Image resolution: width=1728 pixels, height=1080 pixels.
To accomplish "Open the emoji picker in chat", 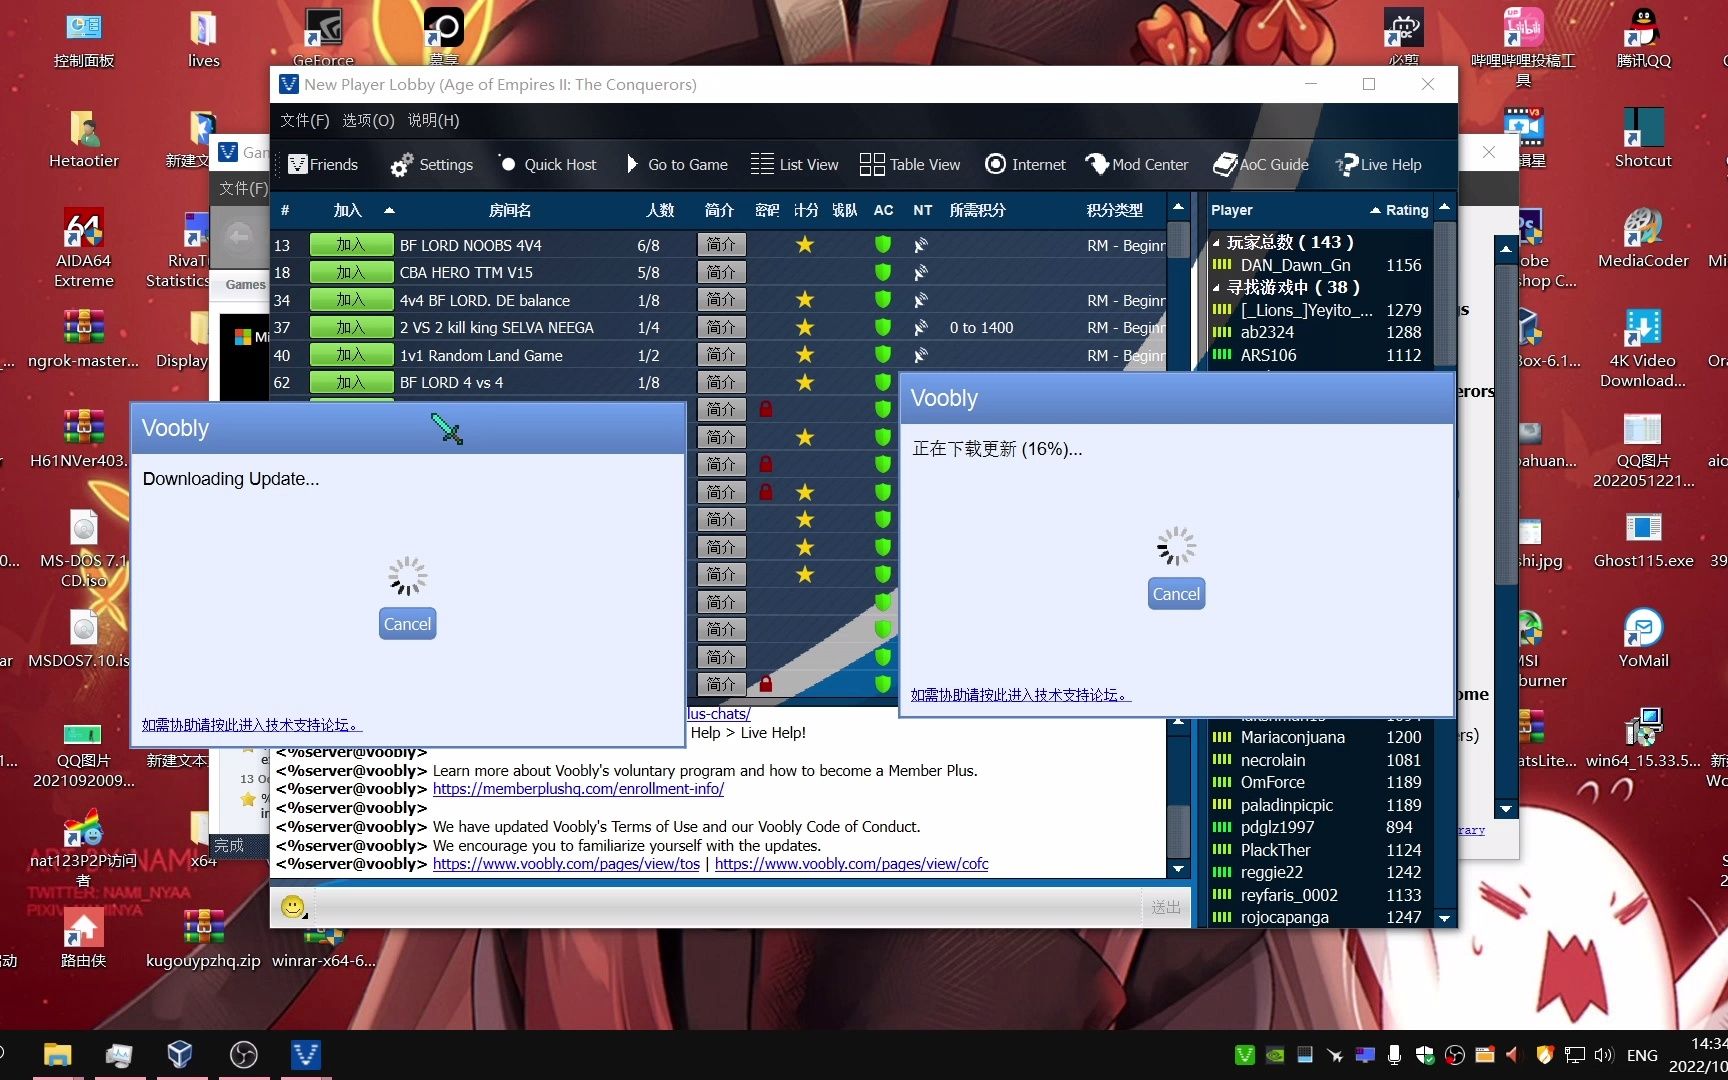I will 293,907.
